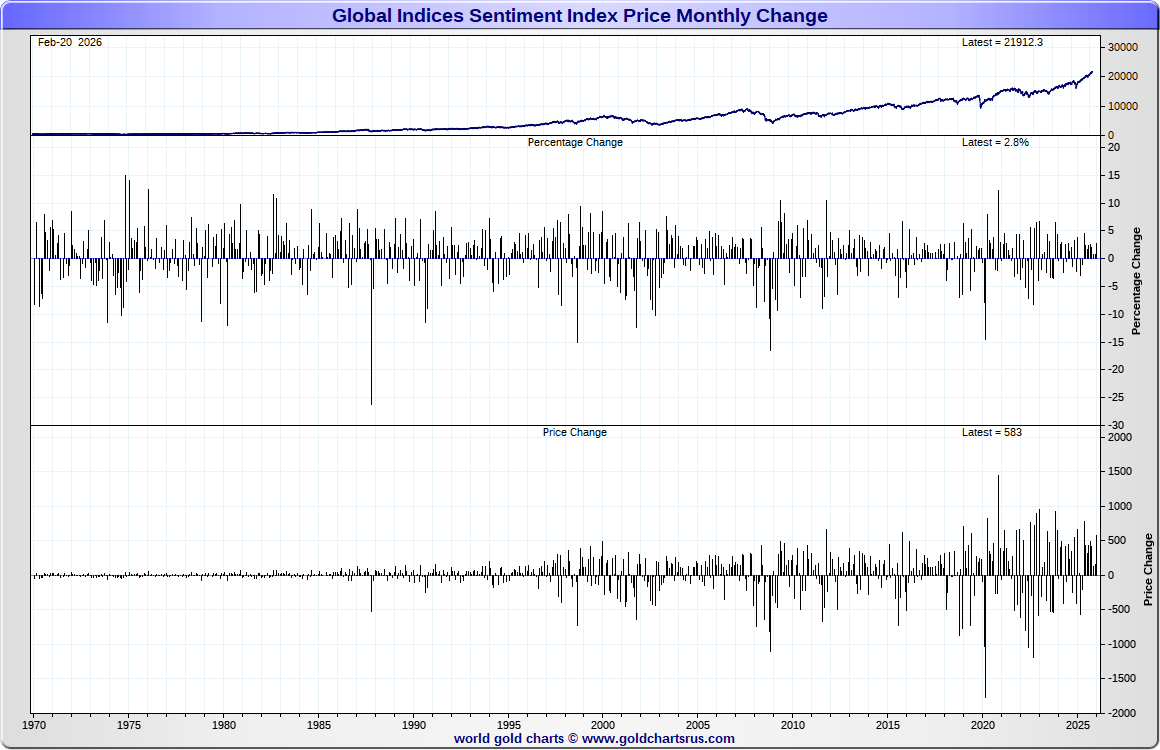This screenshot has height=750, width=1160.
Task: Click the 30000 y-axis label
Action: [x=1122, y=47]
